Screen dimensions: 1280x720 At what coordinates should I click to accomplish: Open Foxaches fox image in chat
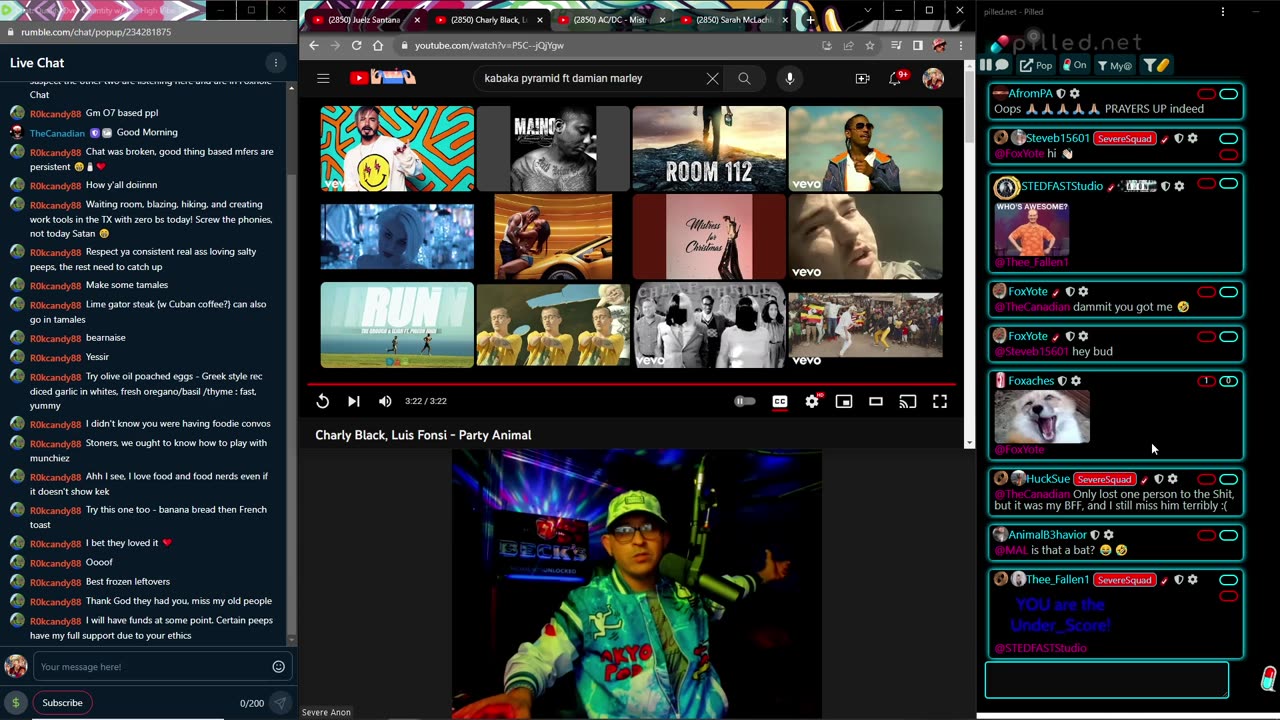point(1042,416)
